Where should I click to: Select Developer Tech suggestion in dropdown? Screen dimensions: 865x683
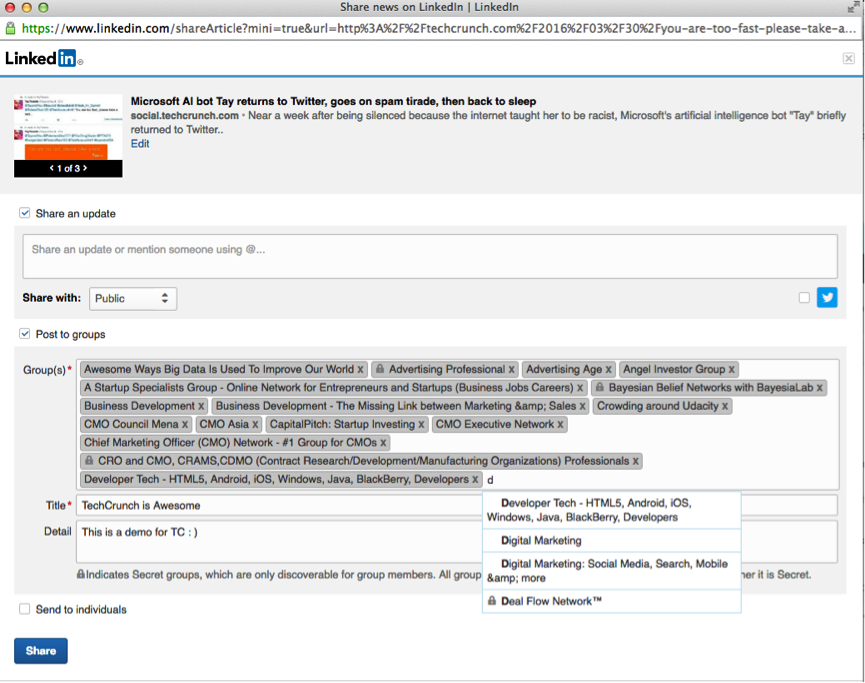(611, 510)
